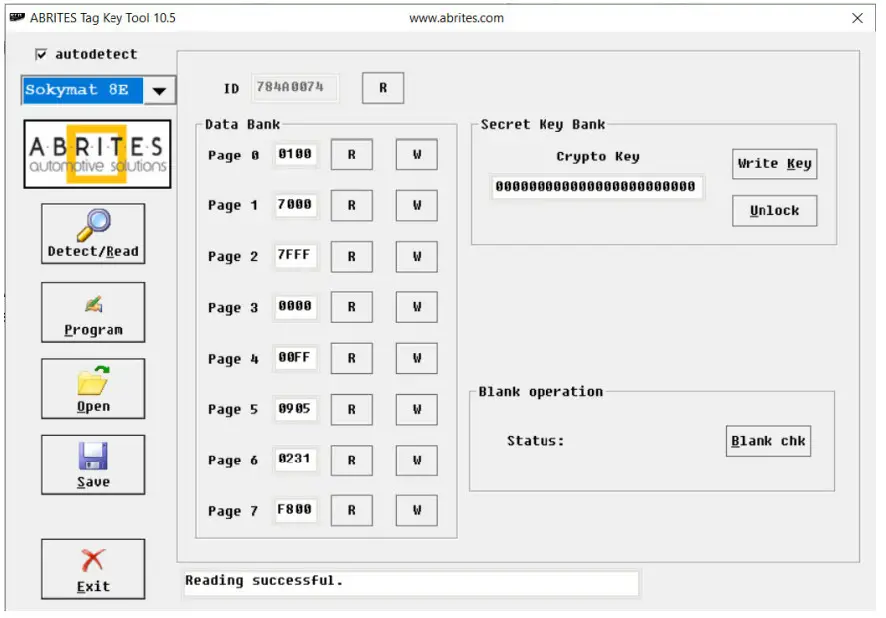Click the red X Exit icon
Viewport: 886px width, 618px height.
[x=92, y=558]
